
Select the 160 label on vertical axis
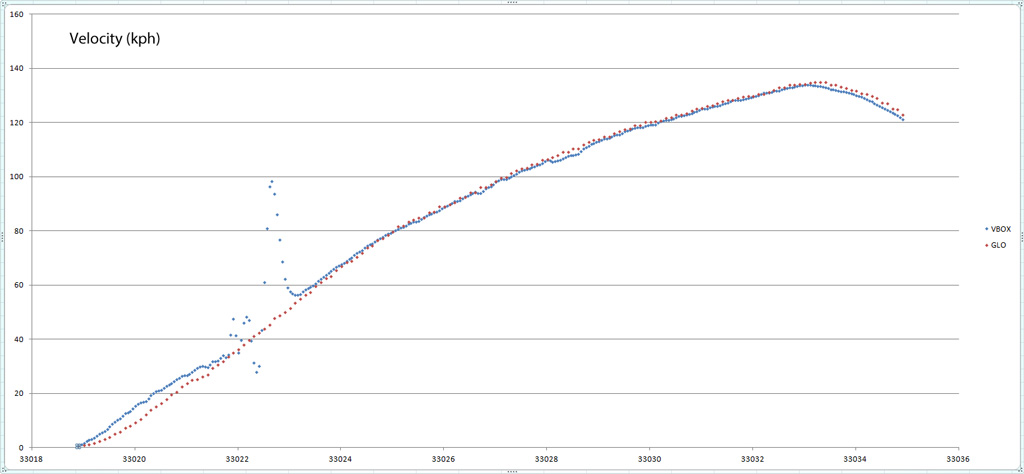pos(17,15)
